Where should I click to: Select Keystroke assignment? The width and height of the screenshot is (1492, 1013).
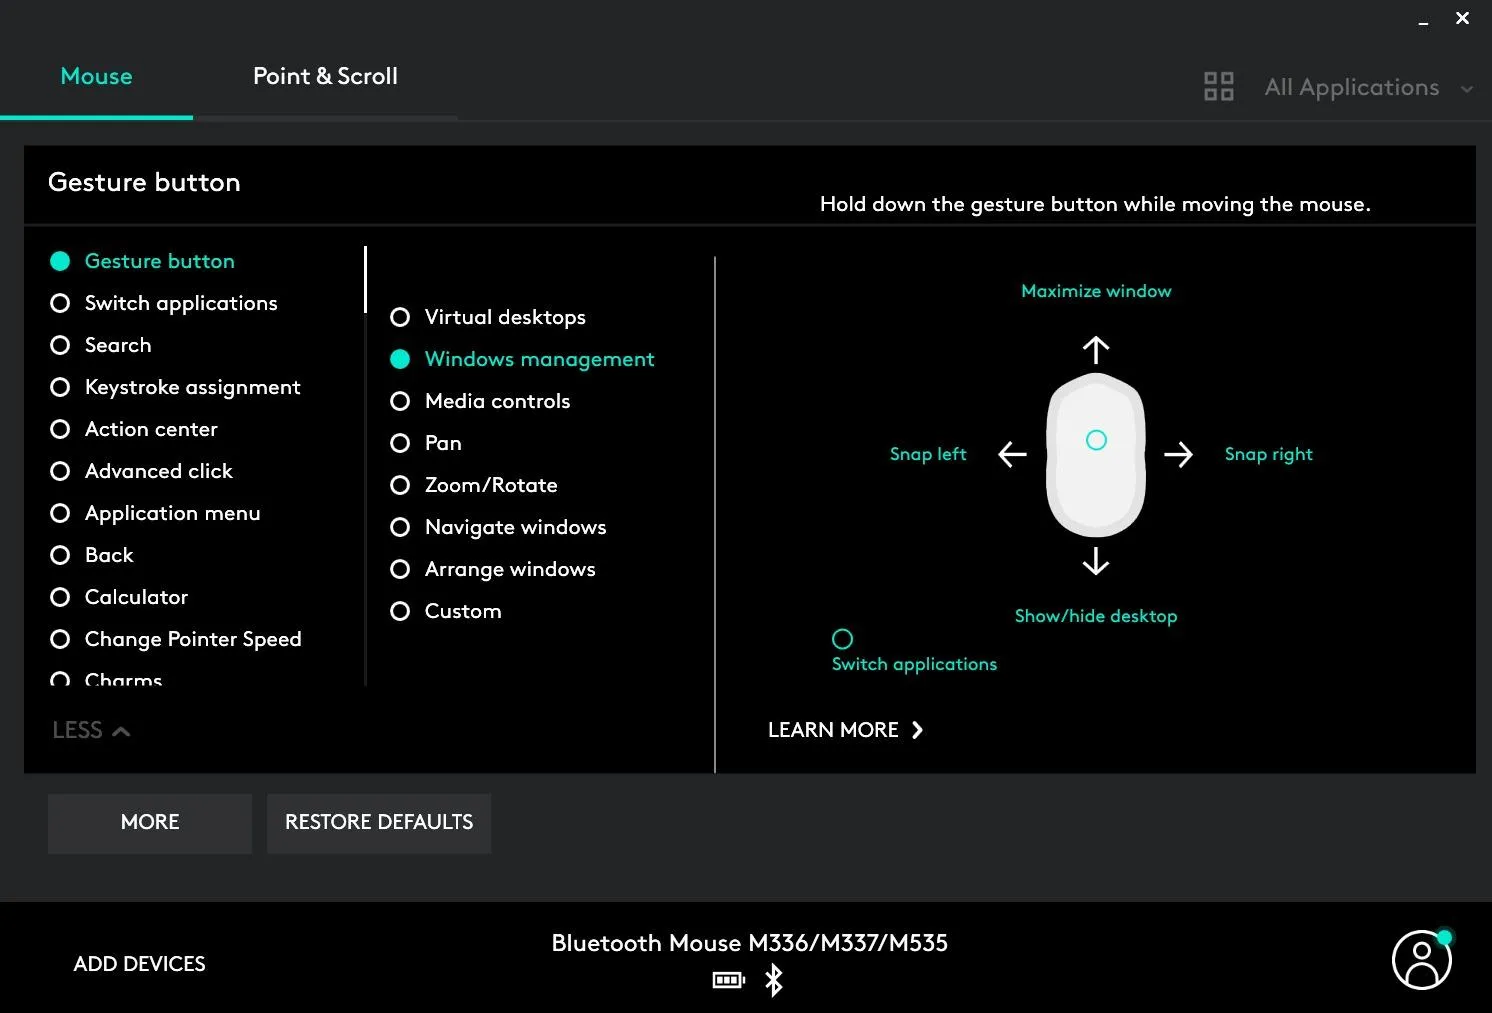click(x=60, y=387)
